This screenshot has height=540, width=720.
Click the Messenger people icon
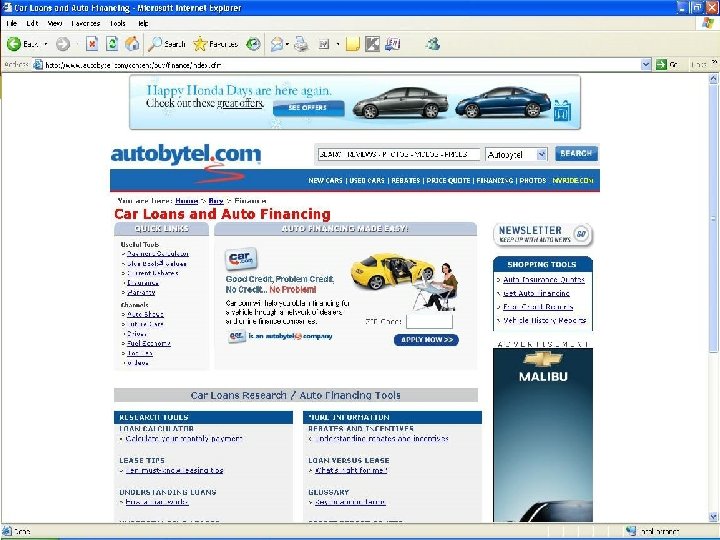433,44
